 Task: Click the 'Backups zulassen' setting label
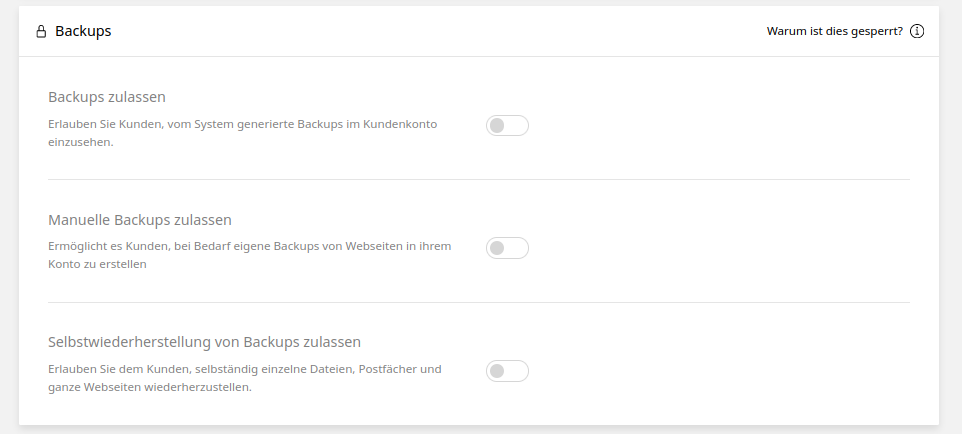107,97
